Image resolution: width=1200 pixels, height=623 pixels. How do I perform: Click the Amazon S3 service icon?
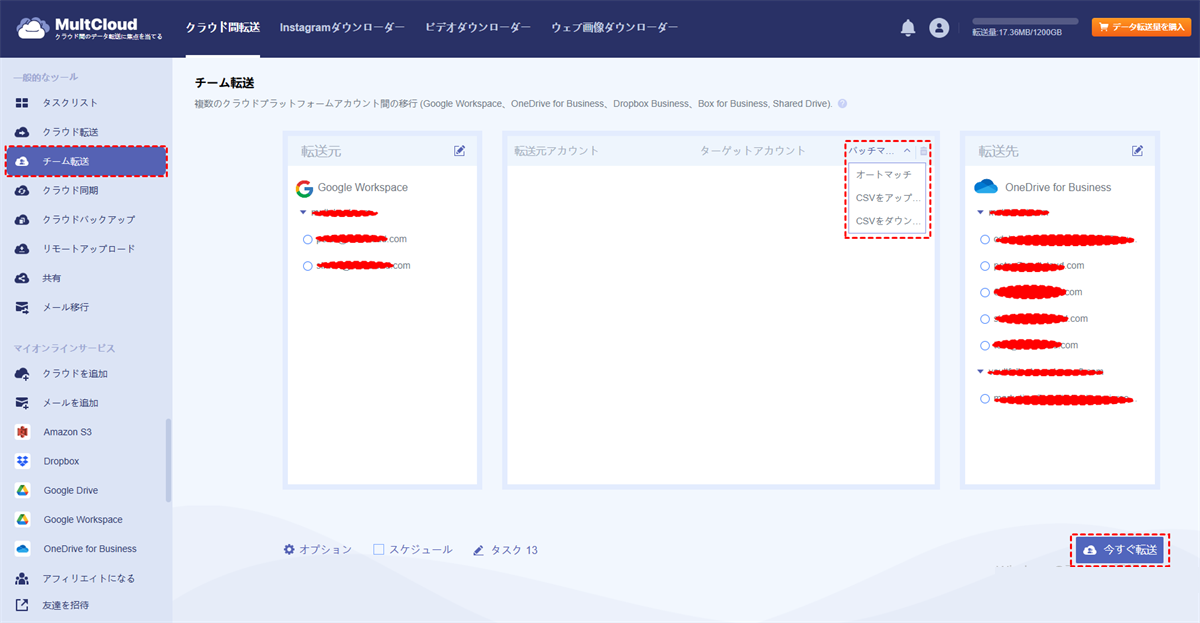tap(22, 432)
